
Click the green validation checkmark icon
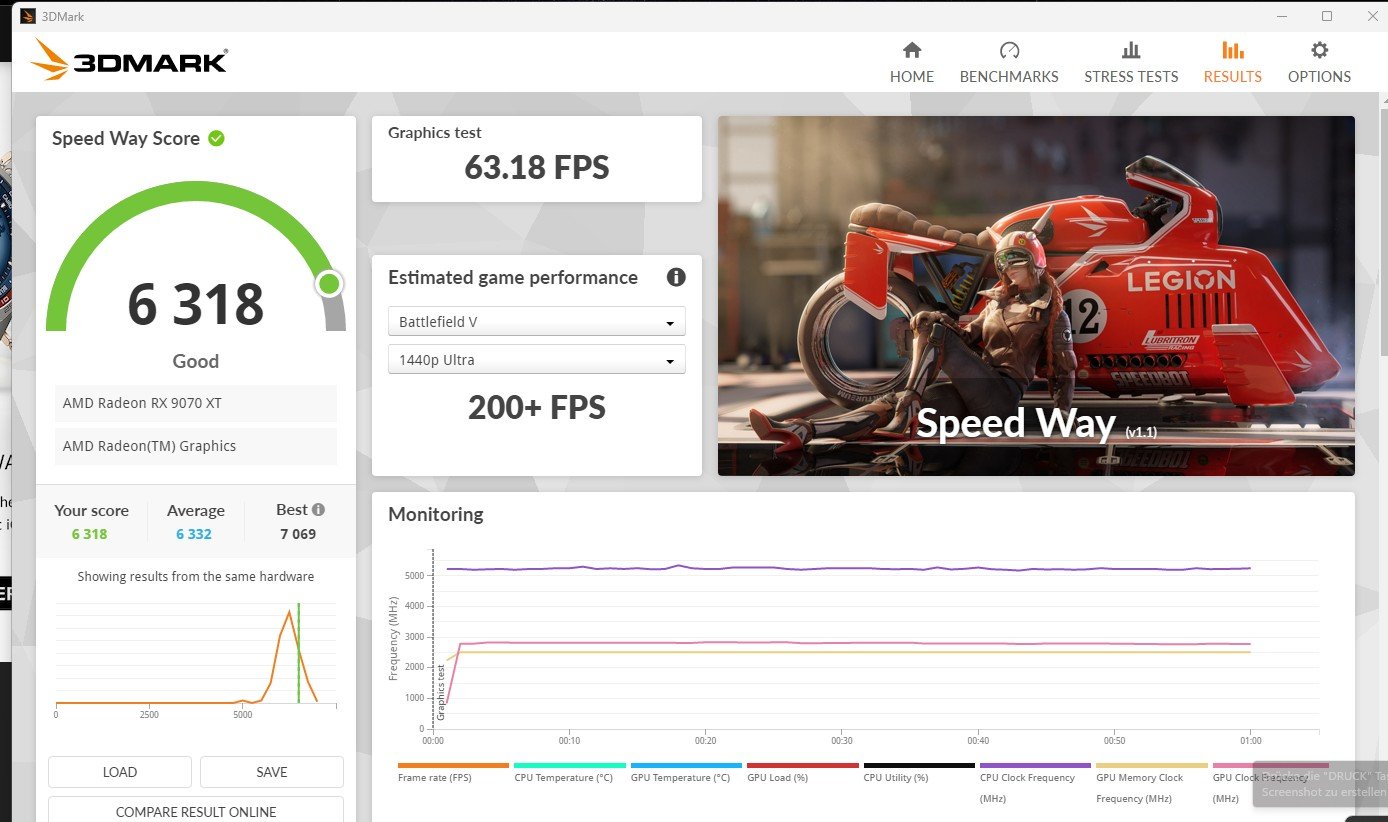pos(216,138)
